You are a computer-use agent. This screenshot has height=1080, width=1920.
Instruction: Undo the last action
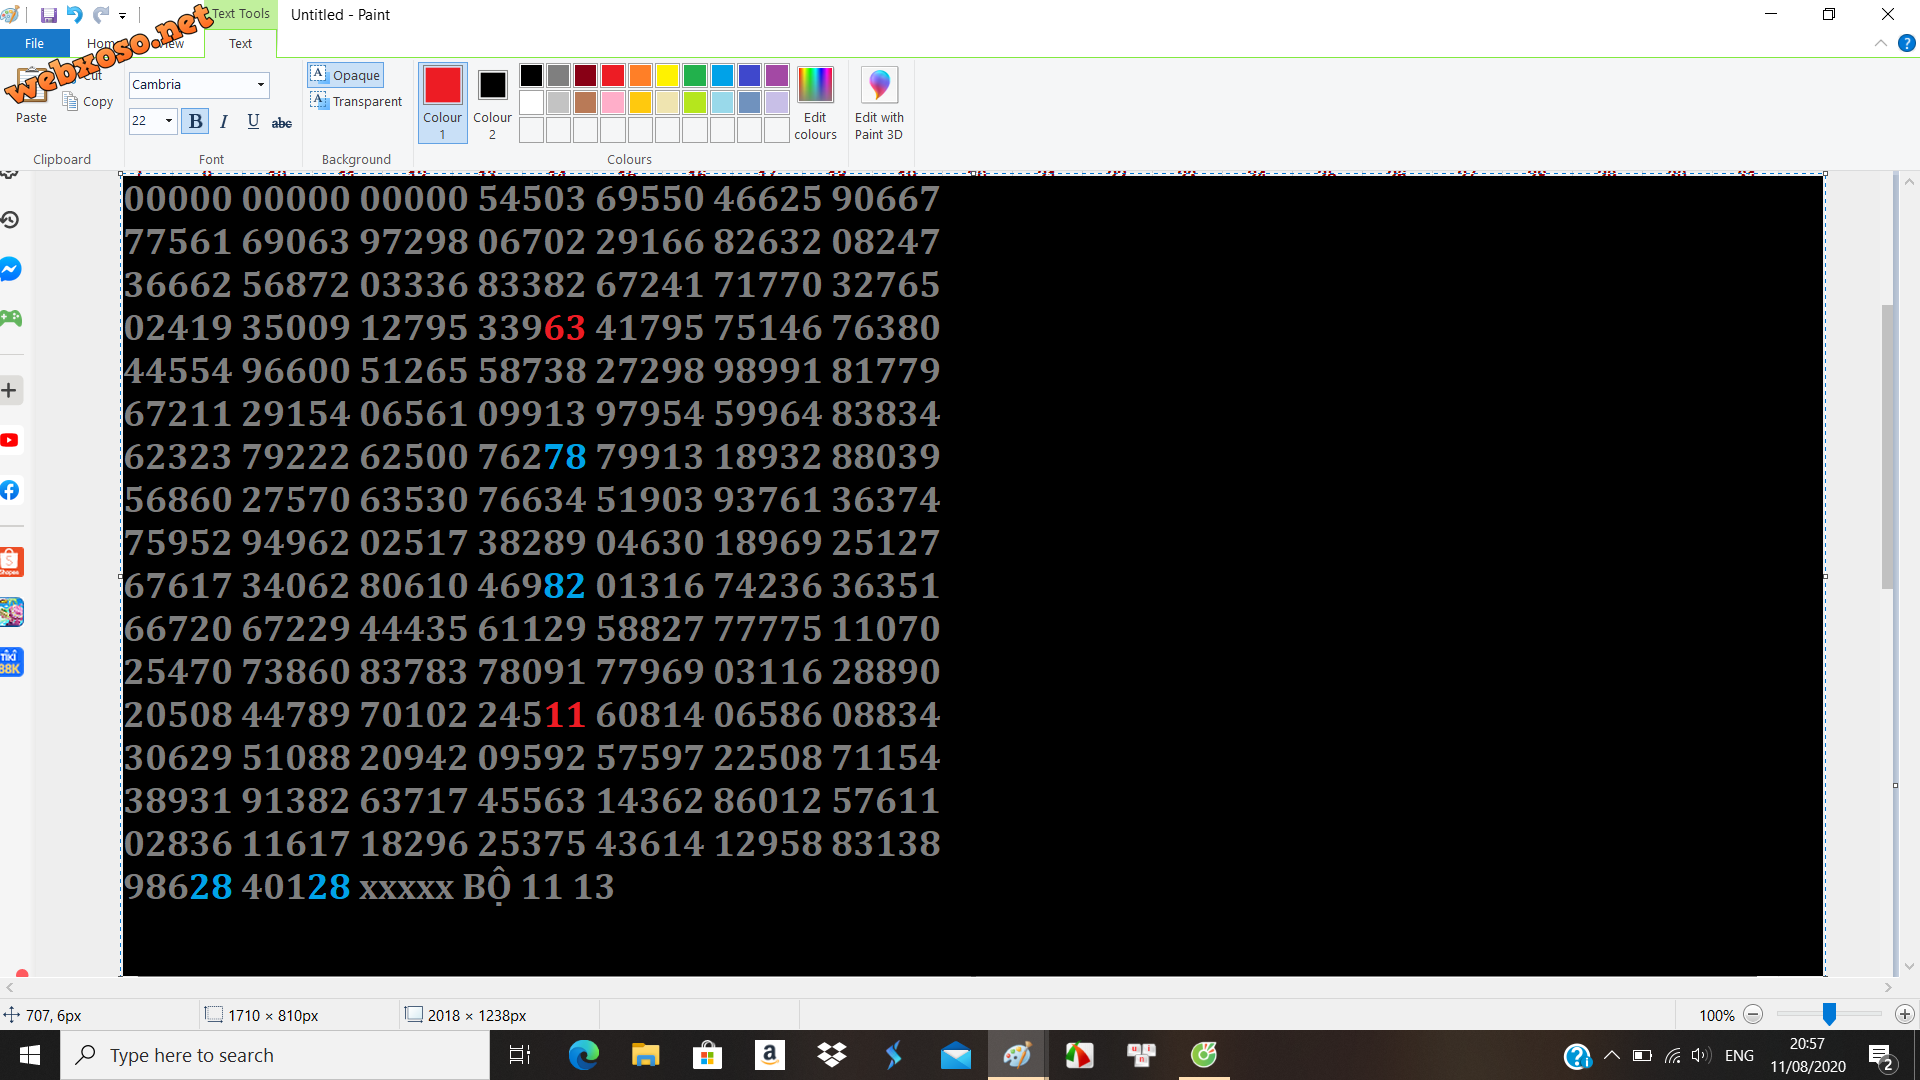74,15
